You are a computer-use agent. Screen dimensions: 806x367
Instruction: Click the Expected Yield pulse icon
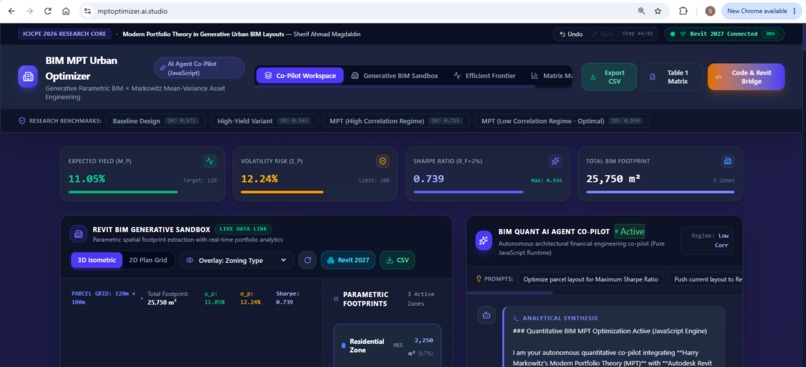point(210,161)
